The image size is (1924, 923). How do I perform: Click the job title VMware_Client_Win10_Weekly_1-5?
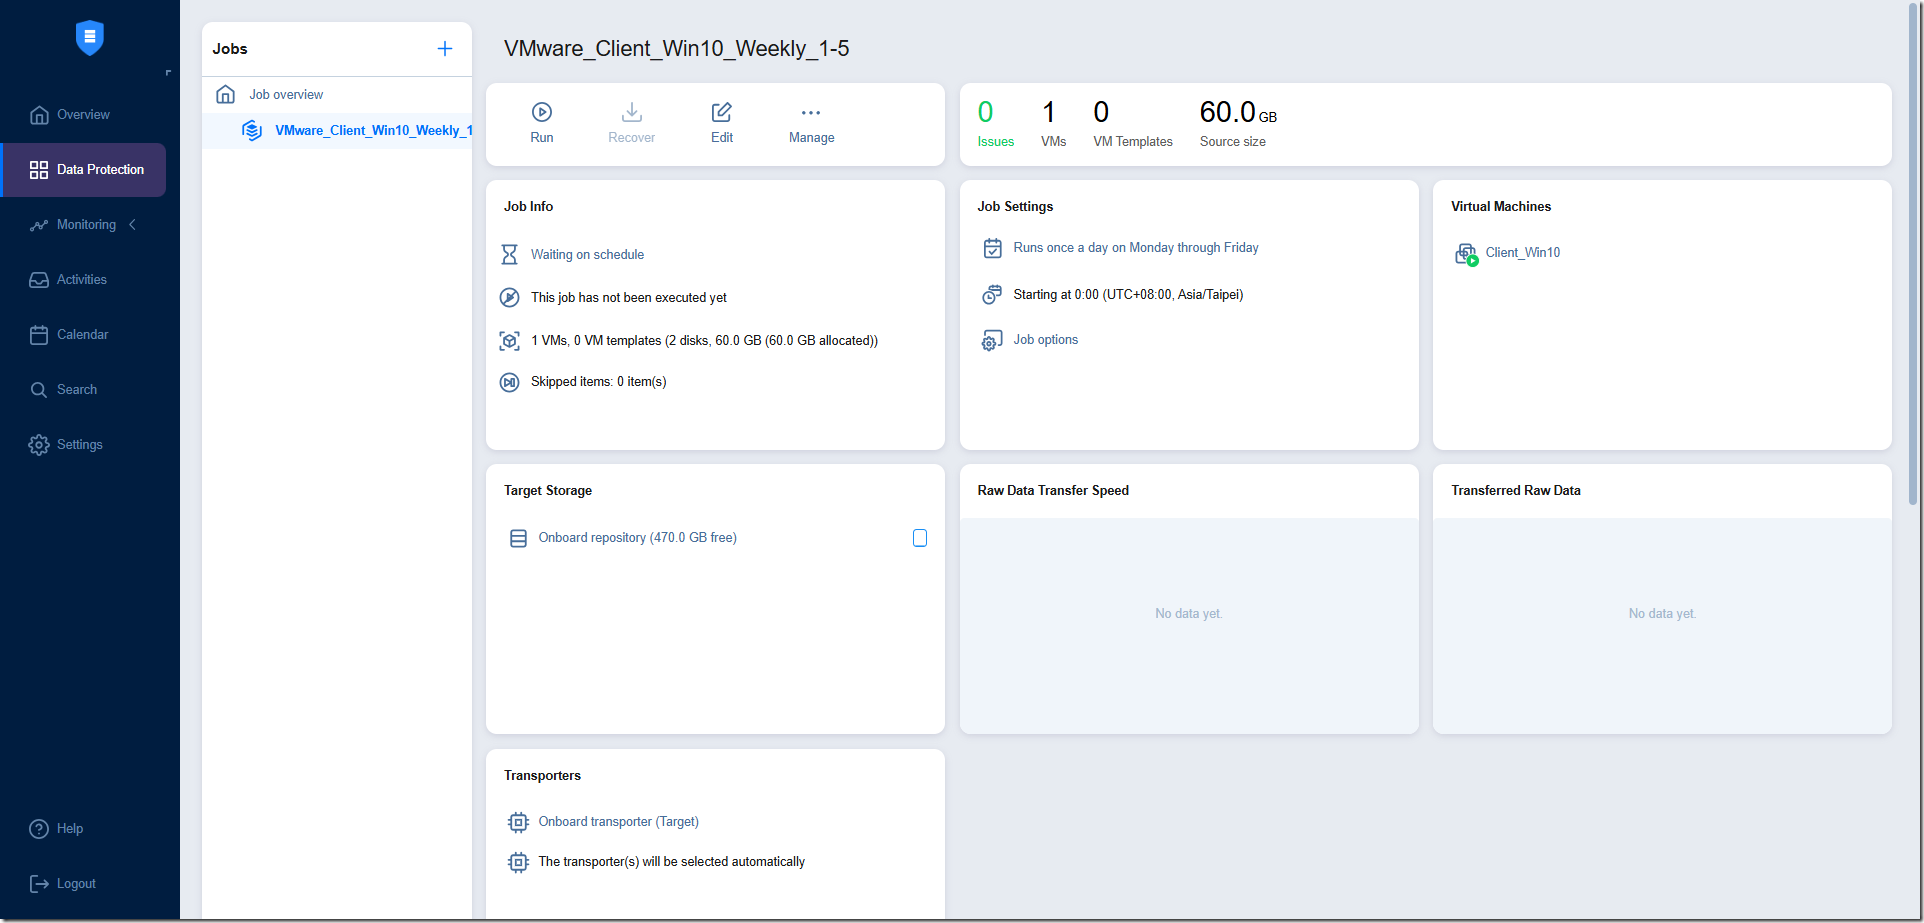coord(677,49)
